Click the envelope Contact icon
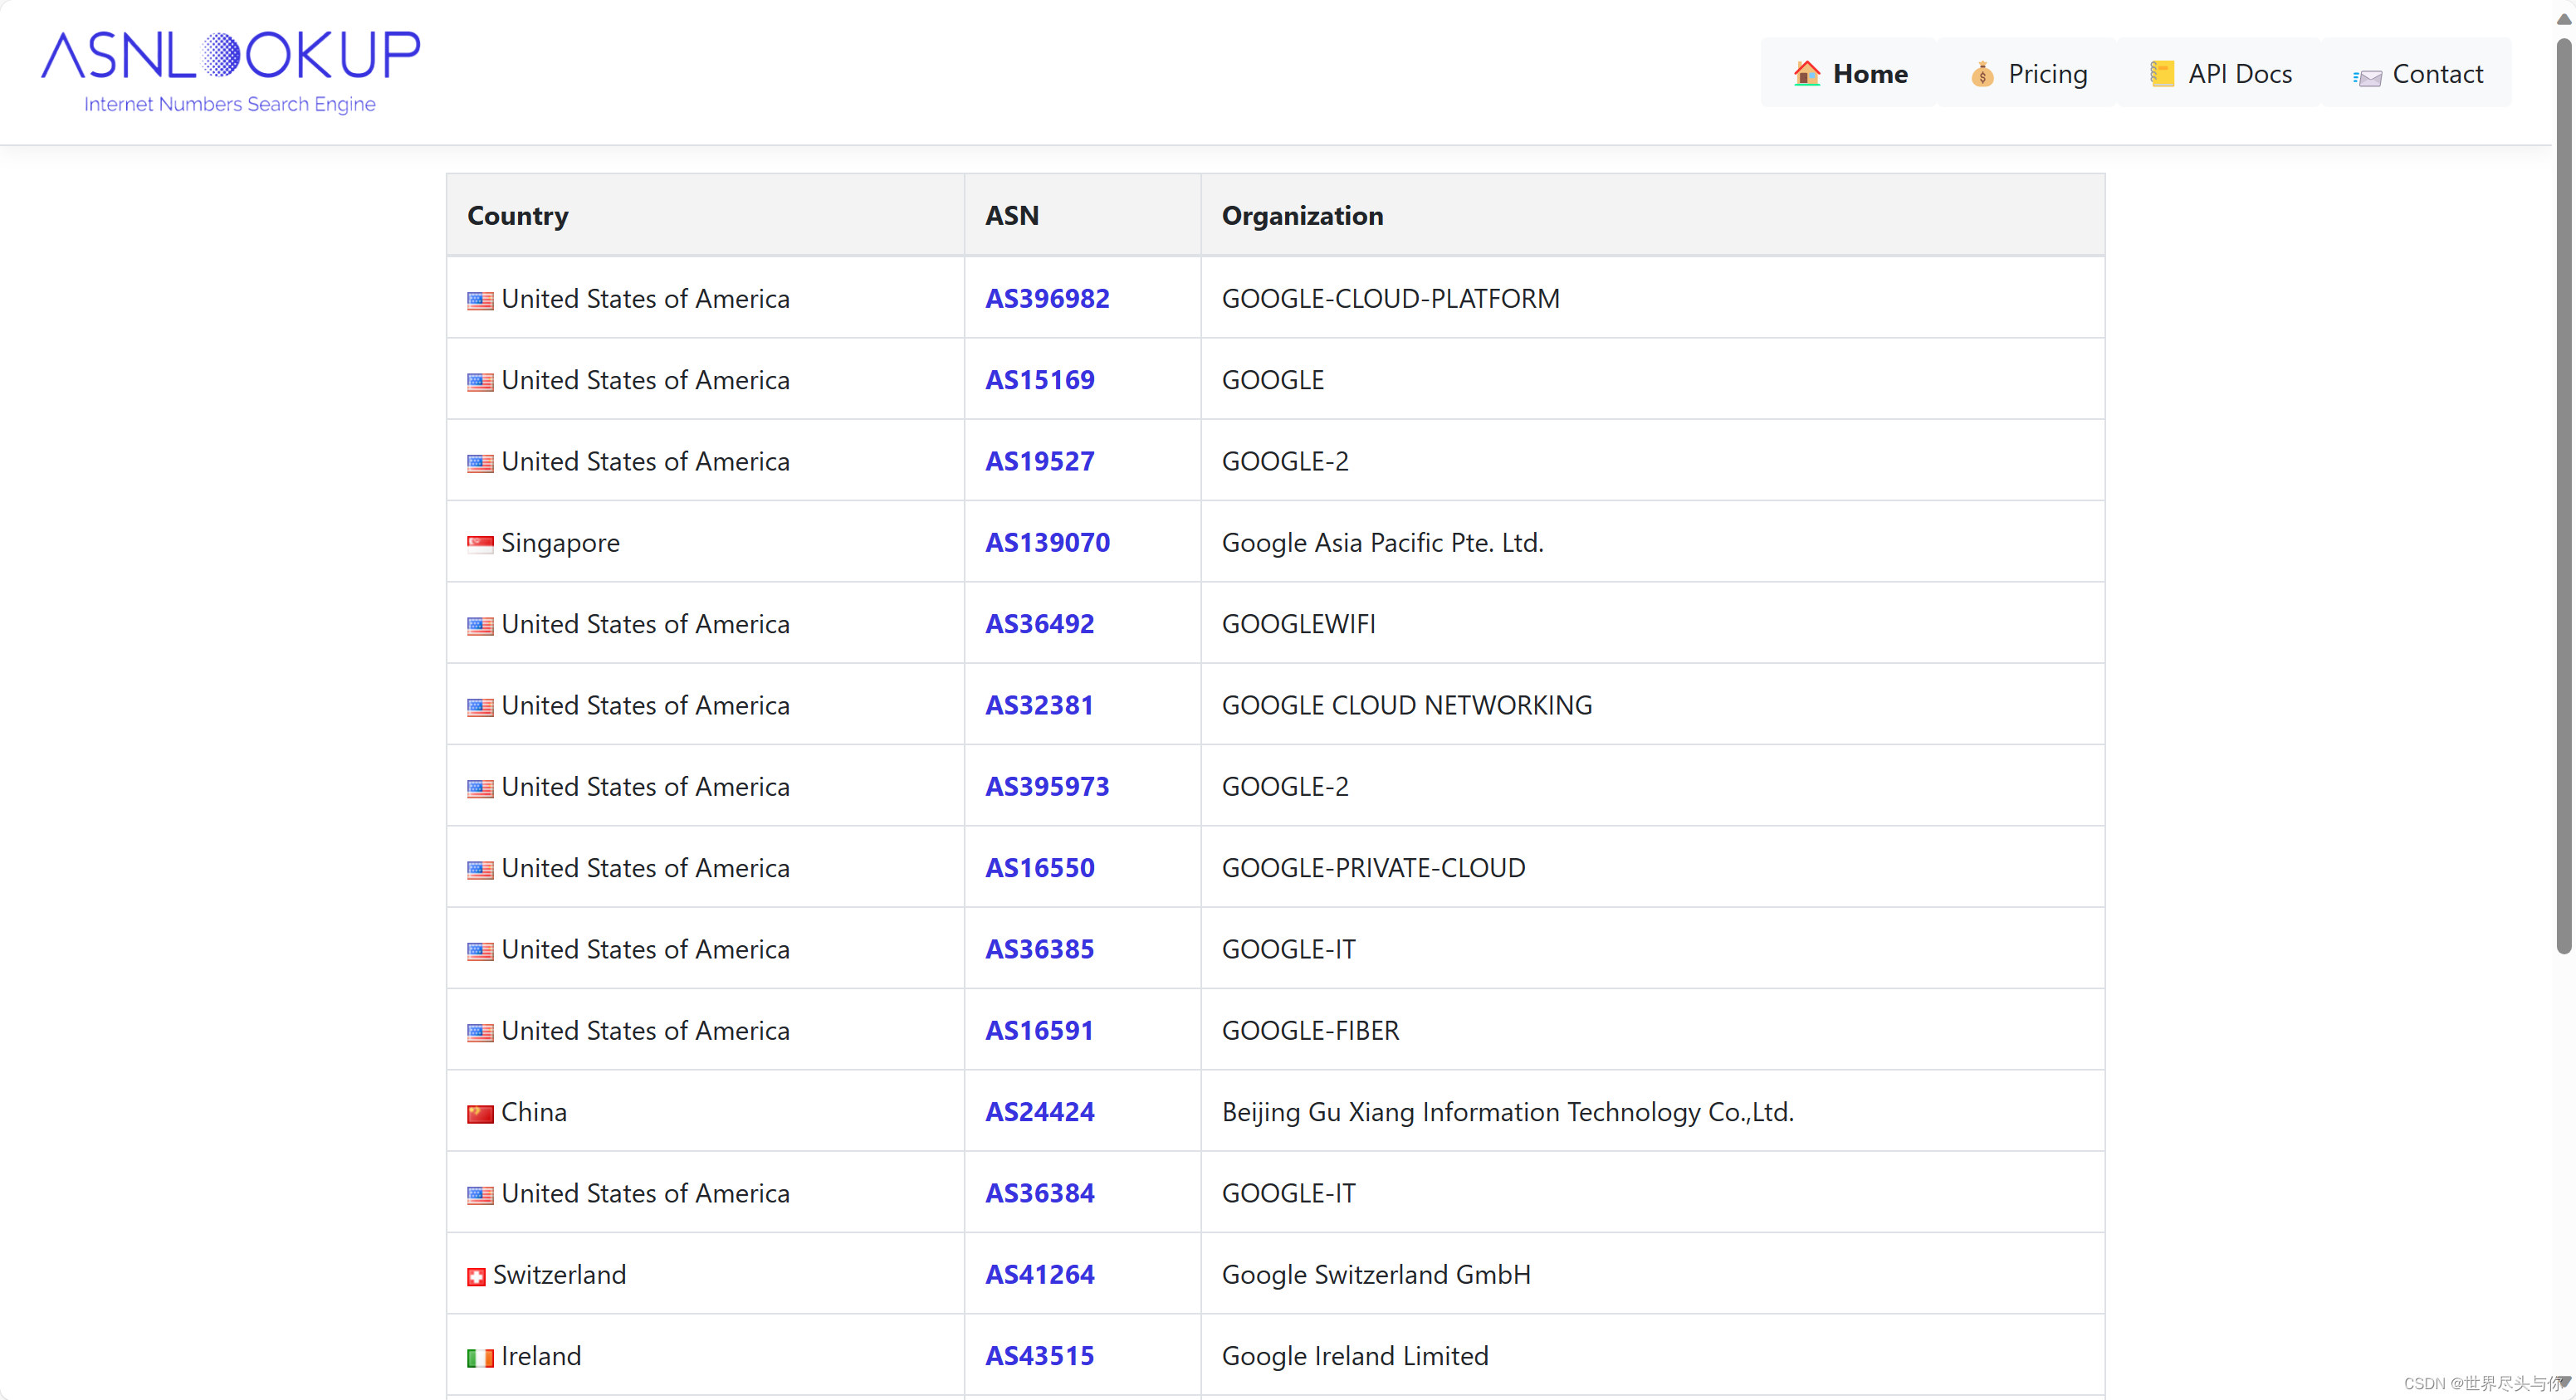 point(2367,77)
